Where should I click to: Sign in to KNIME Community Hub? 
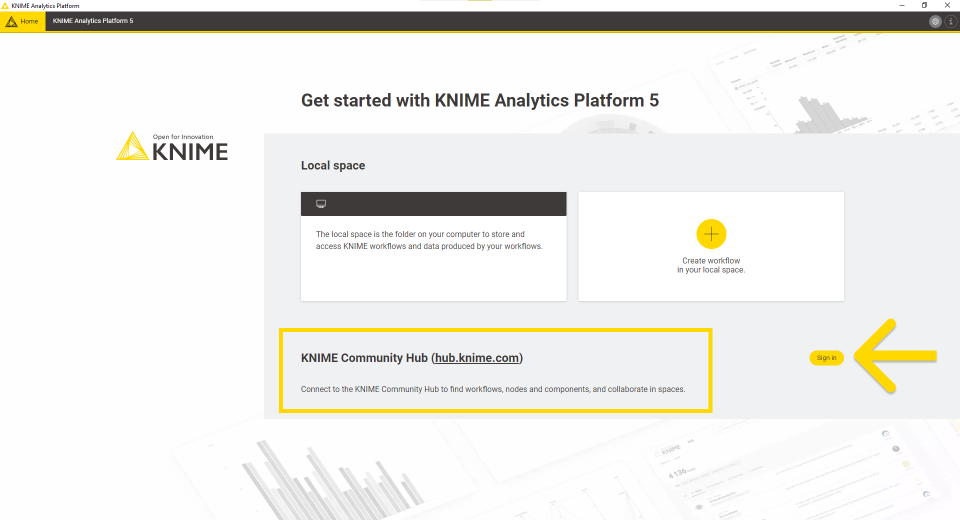(827, 358)
